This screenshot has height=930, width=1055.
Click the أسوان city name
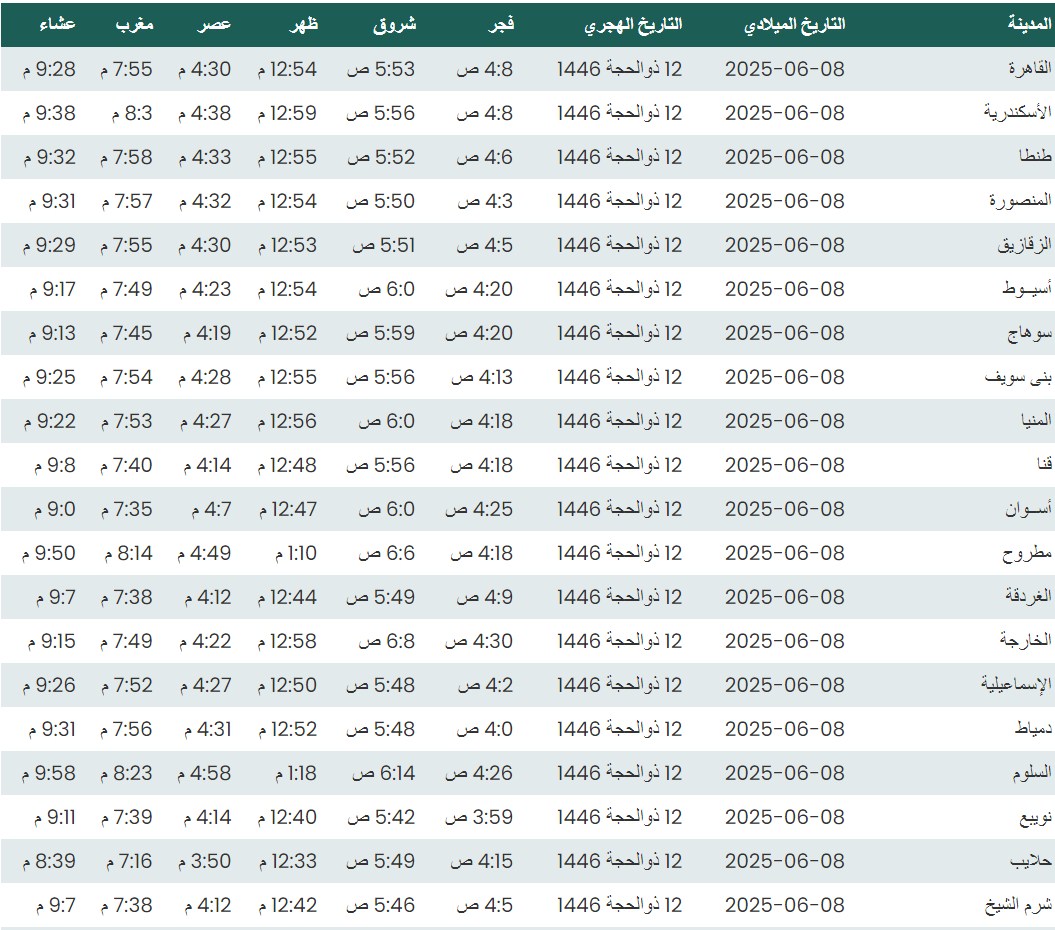pyautogui.click(x=1029, y=509)
